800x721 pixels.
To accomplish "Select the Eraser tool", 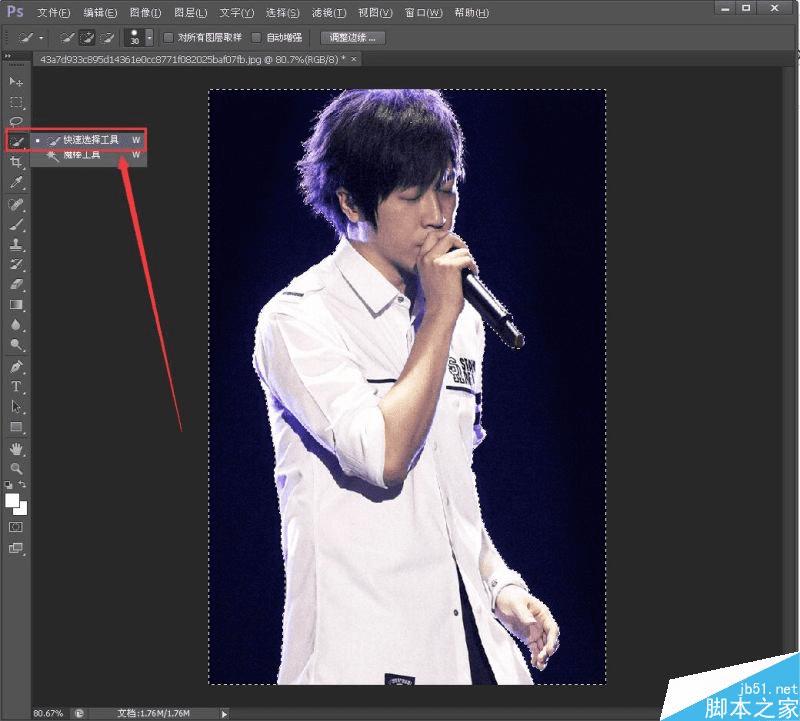I will point(16,284).
